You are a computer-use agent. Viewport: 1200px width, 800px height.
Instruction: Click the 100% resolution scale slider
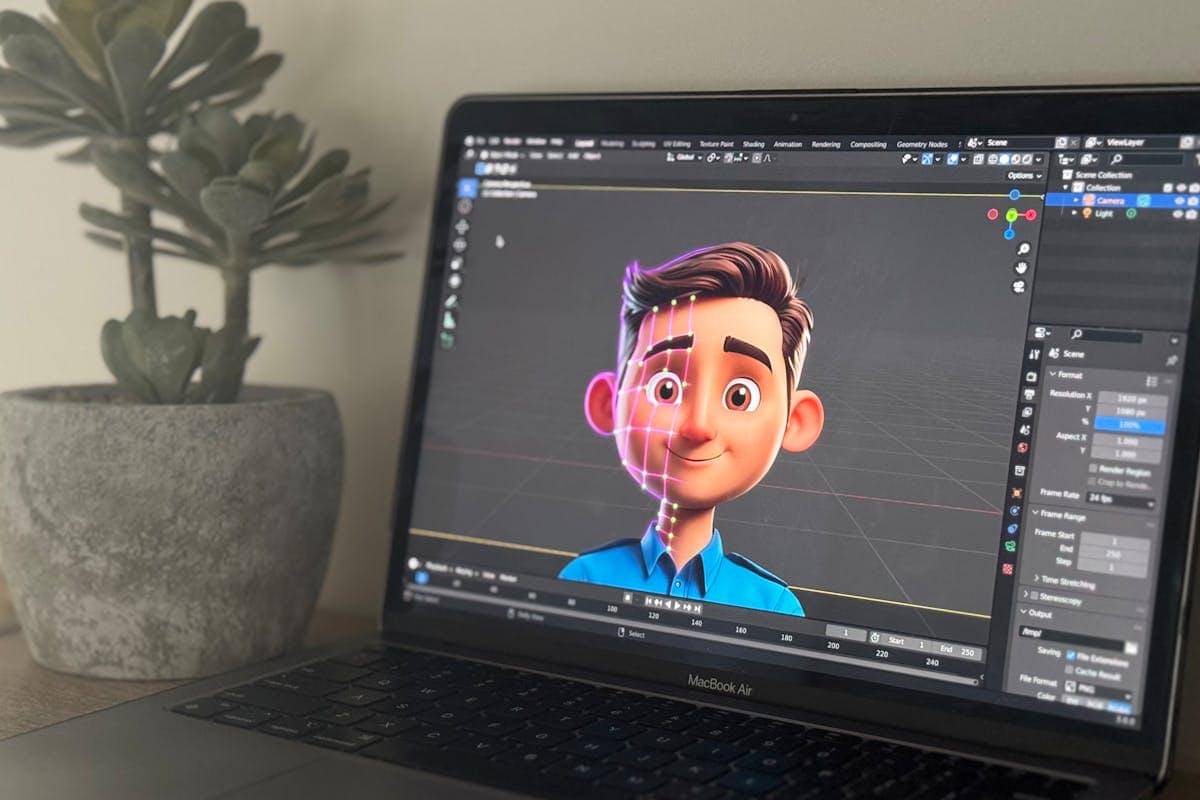click(x=1130, y=423)
